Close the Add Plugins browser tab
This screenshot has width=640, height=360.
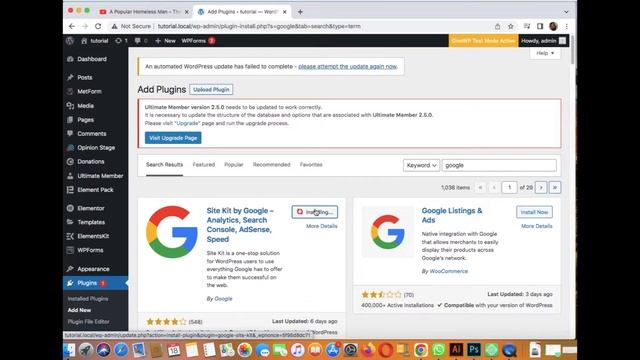(x=284, y=12)
